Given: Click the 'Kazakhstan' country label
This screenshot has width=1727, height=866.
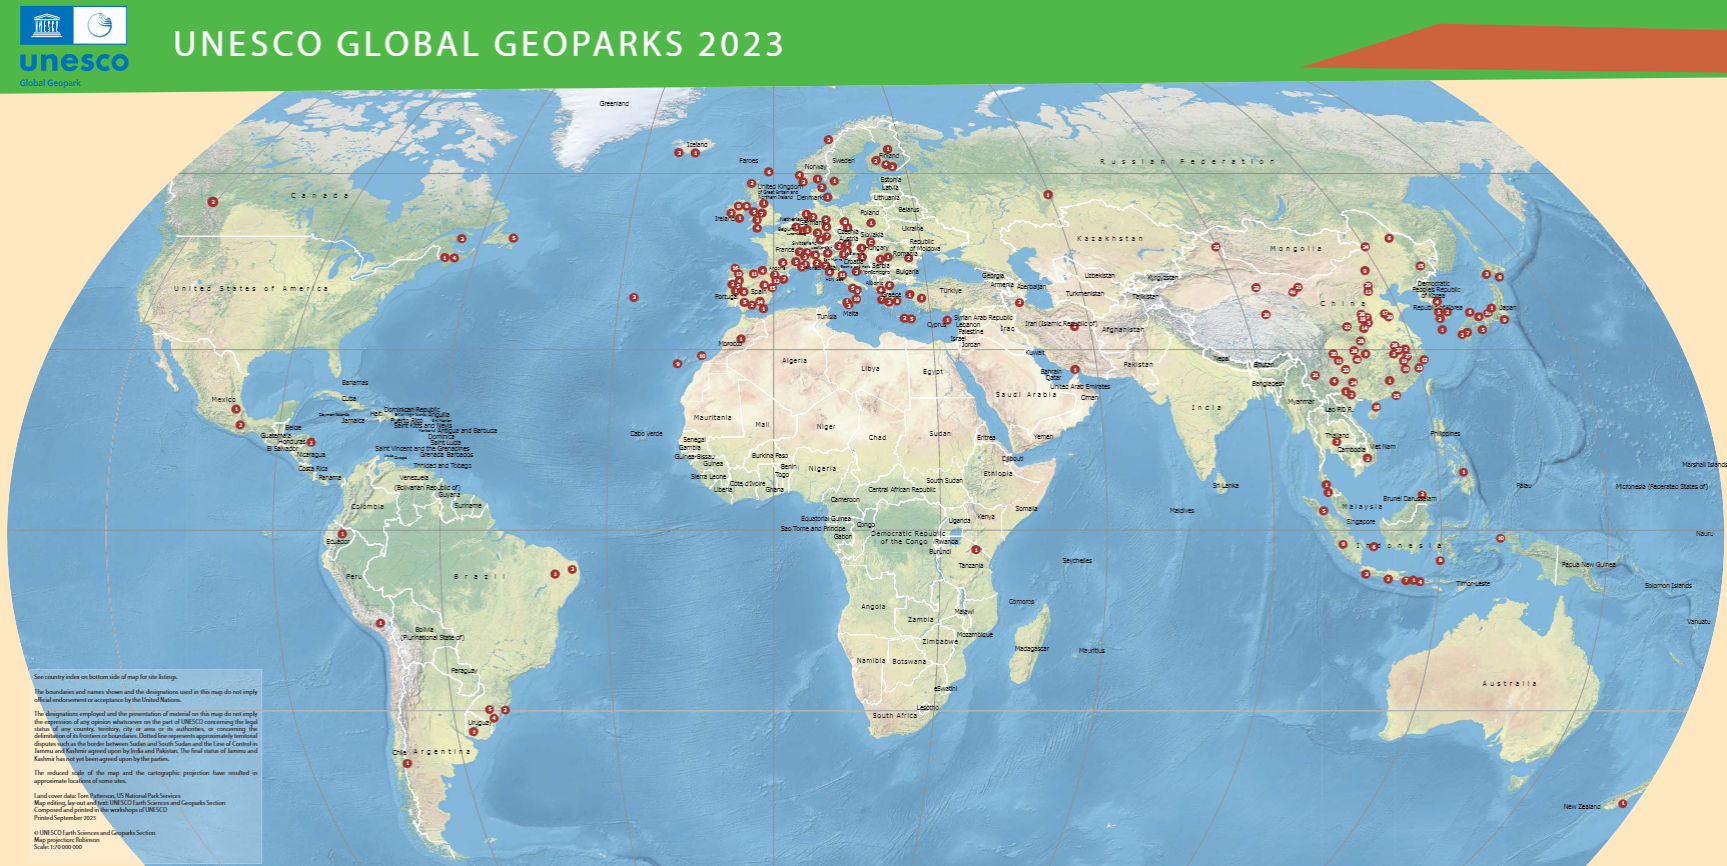Looking at the screenshot, I should pyautogui.click(x=1109, y=238).
